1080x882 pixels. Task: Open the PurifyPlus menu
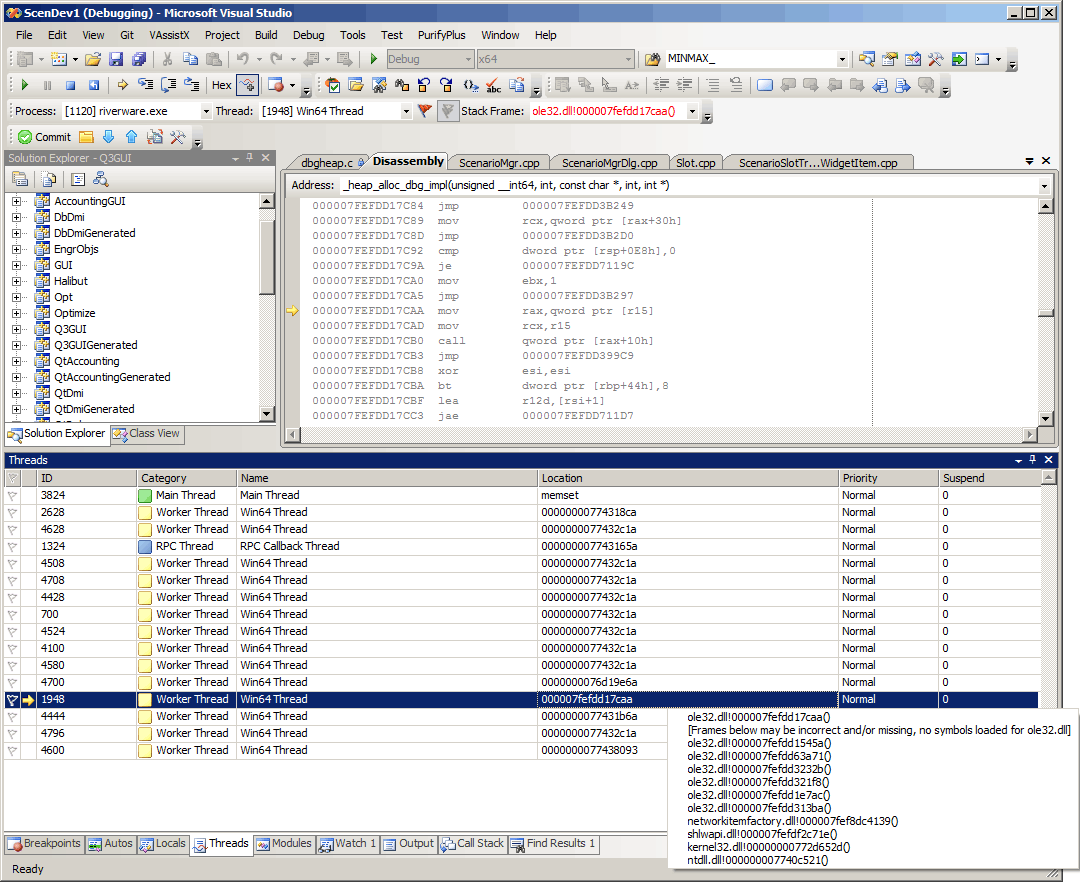click(442, 35)
